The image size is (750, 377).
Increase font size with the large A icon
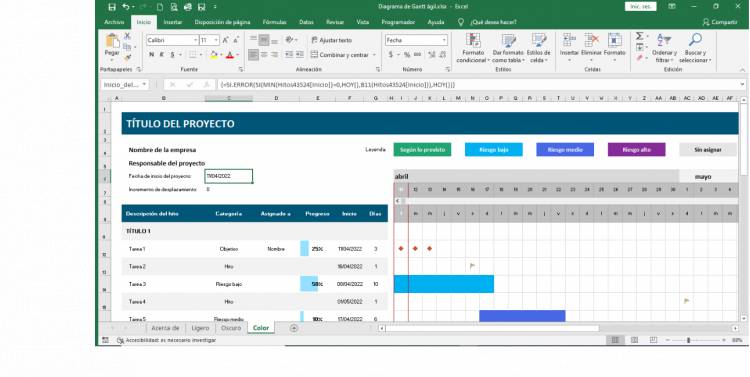225,40
